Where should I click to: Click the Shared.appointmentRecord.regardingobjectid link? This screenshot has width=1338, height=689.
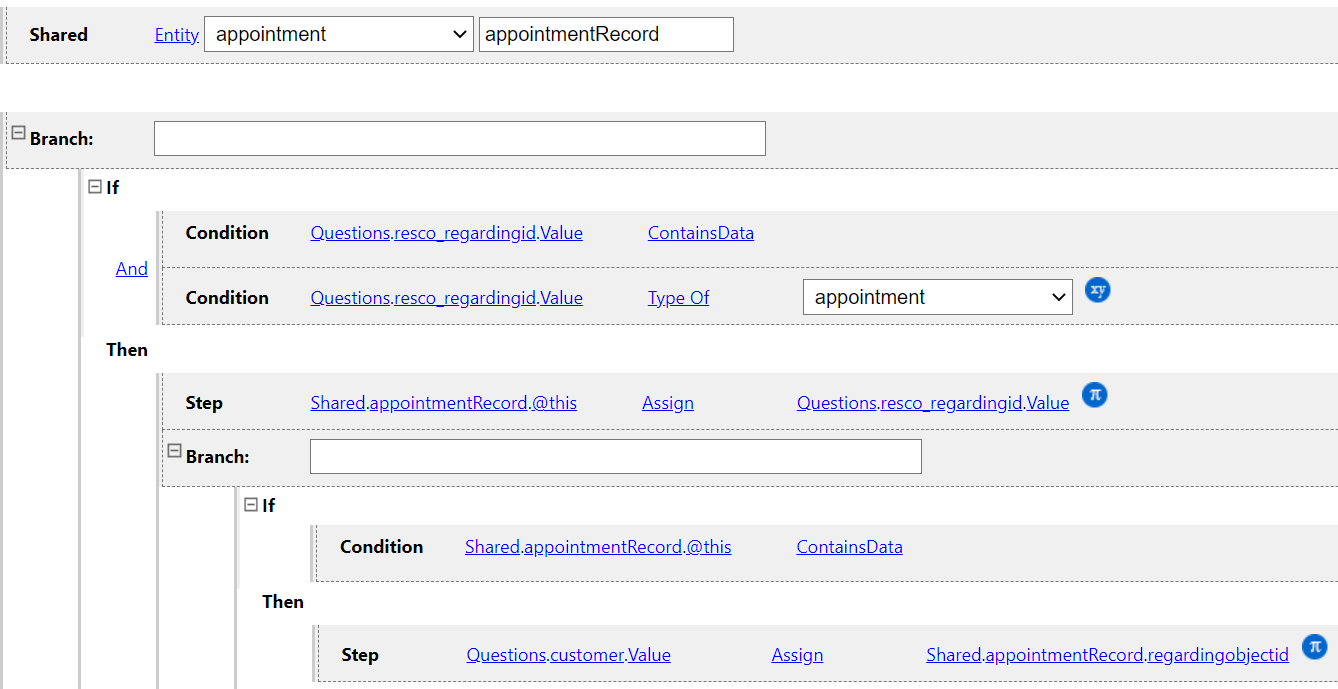pos(1107,655)
